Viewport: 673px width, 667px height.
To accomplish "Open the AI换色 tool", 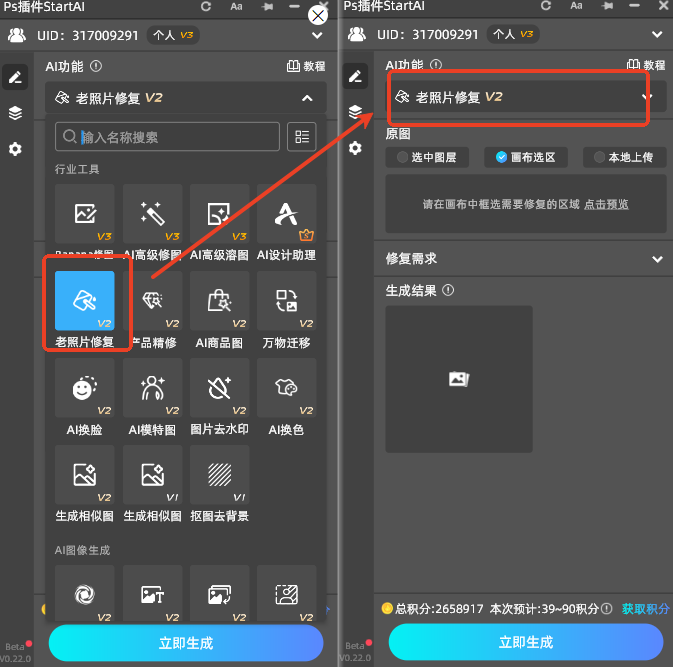I will 286,388.
